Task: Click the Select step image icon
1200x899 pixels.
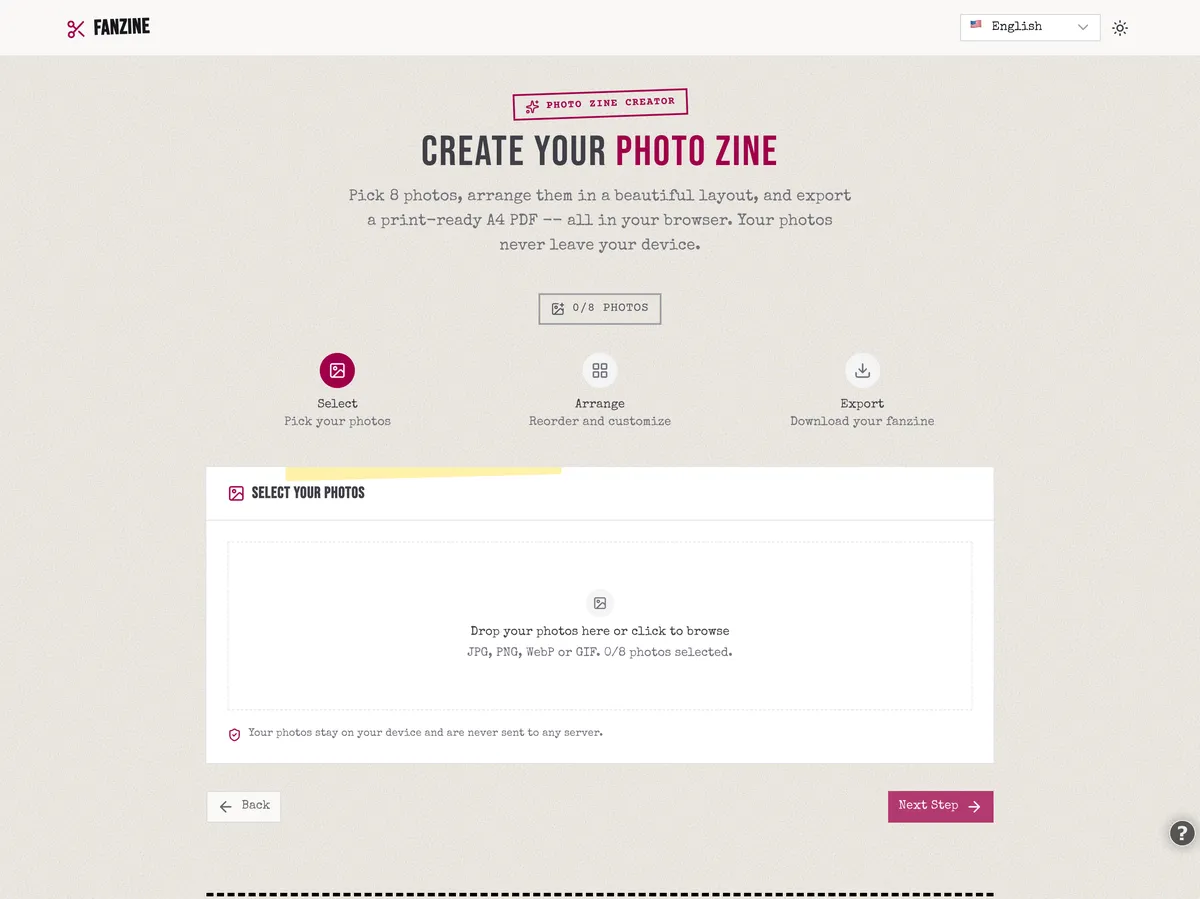Action: point(337,371)
